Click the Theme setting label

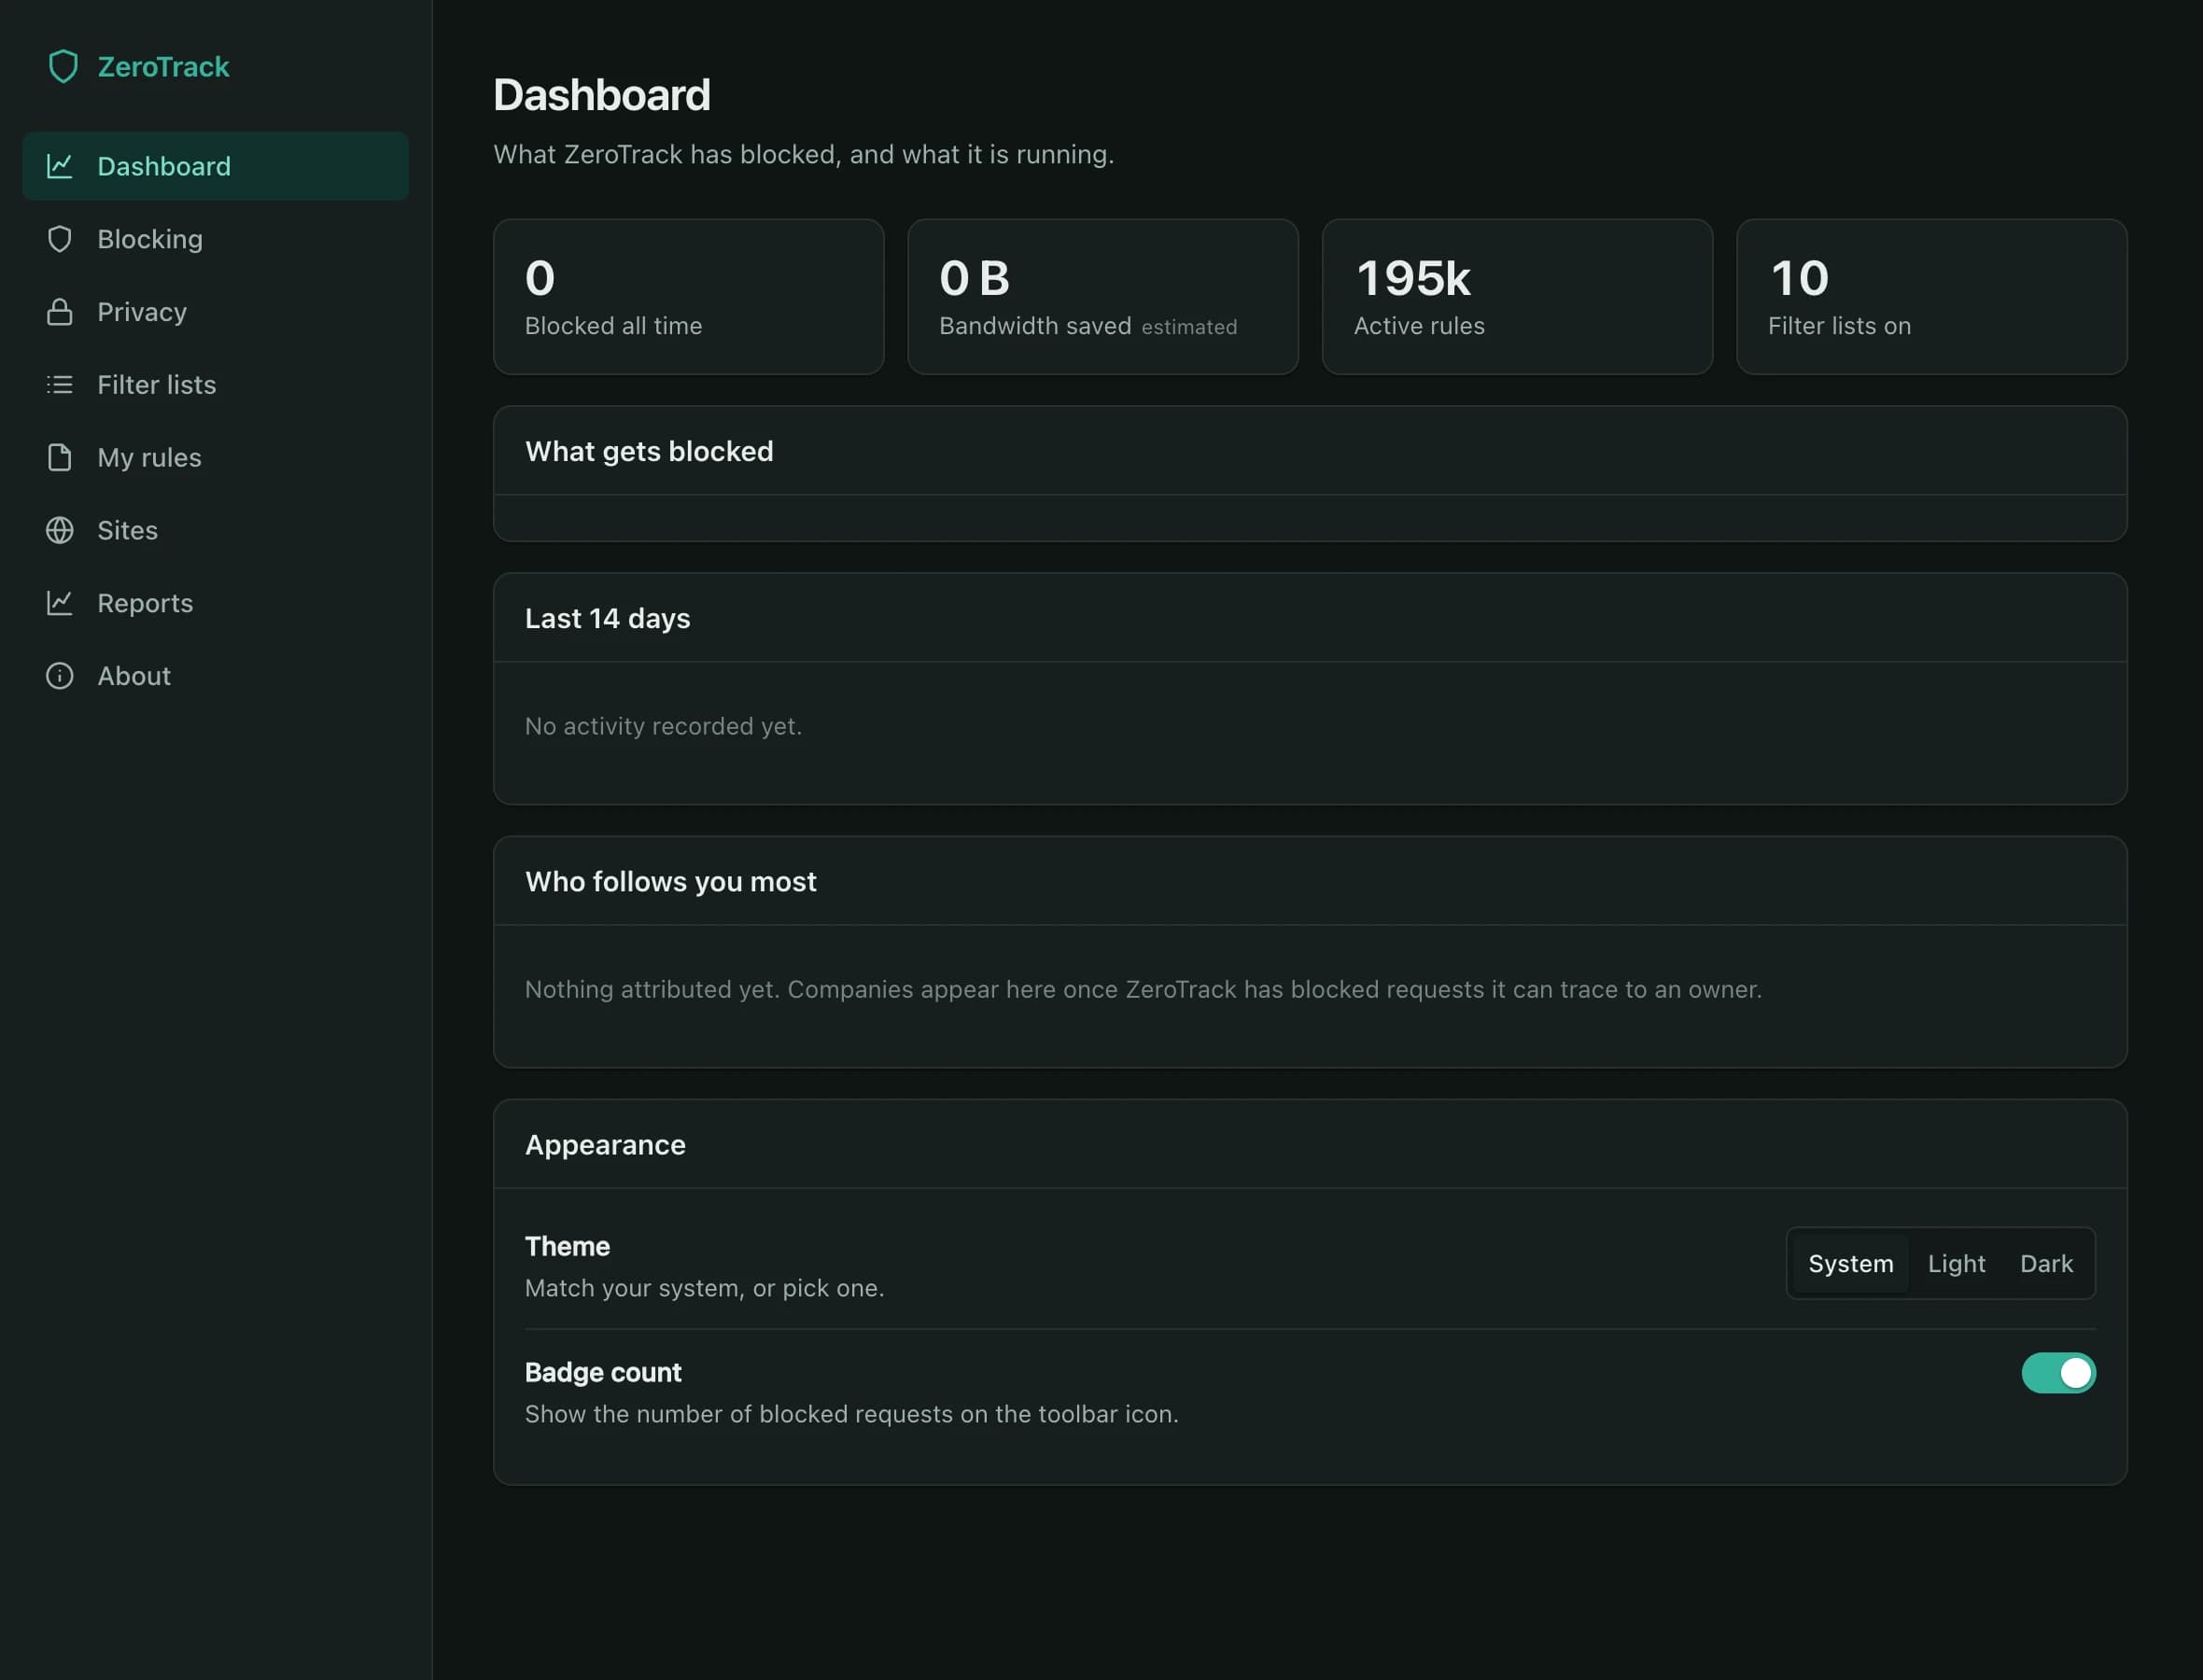click(567, 1247)
